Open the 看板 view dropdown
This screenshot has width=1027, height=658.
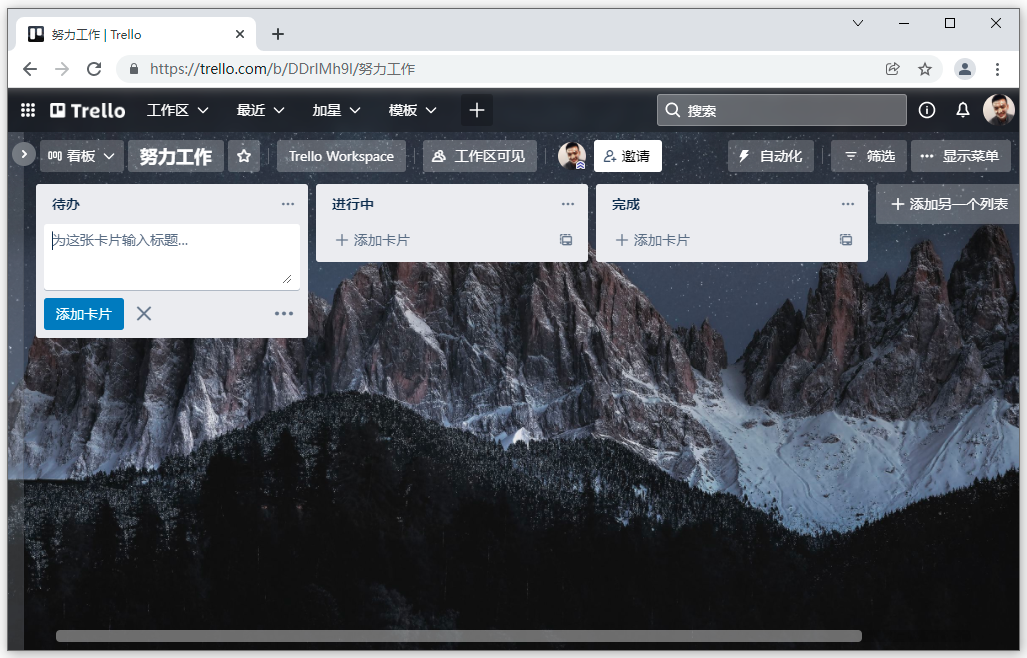(x=82, y=156)
